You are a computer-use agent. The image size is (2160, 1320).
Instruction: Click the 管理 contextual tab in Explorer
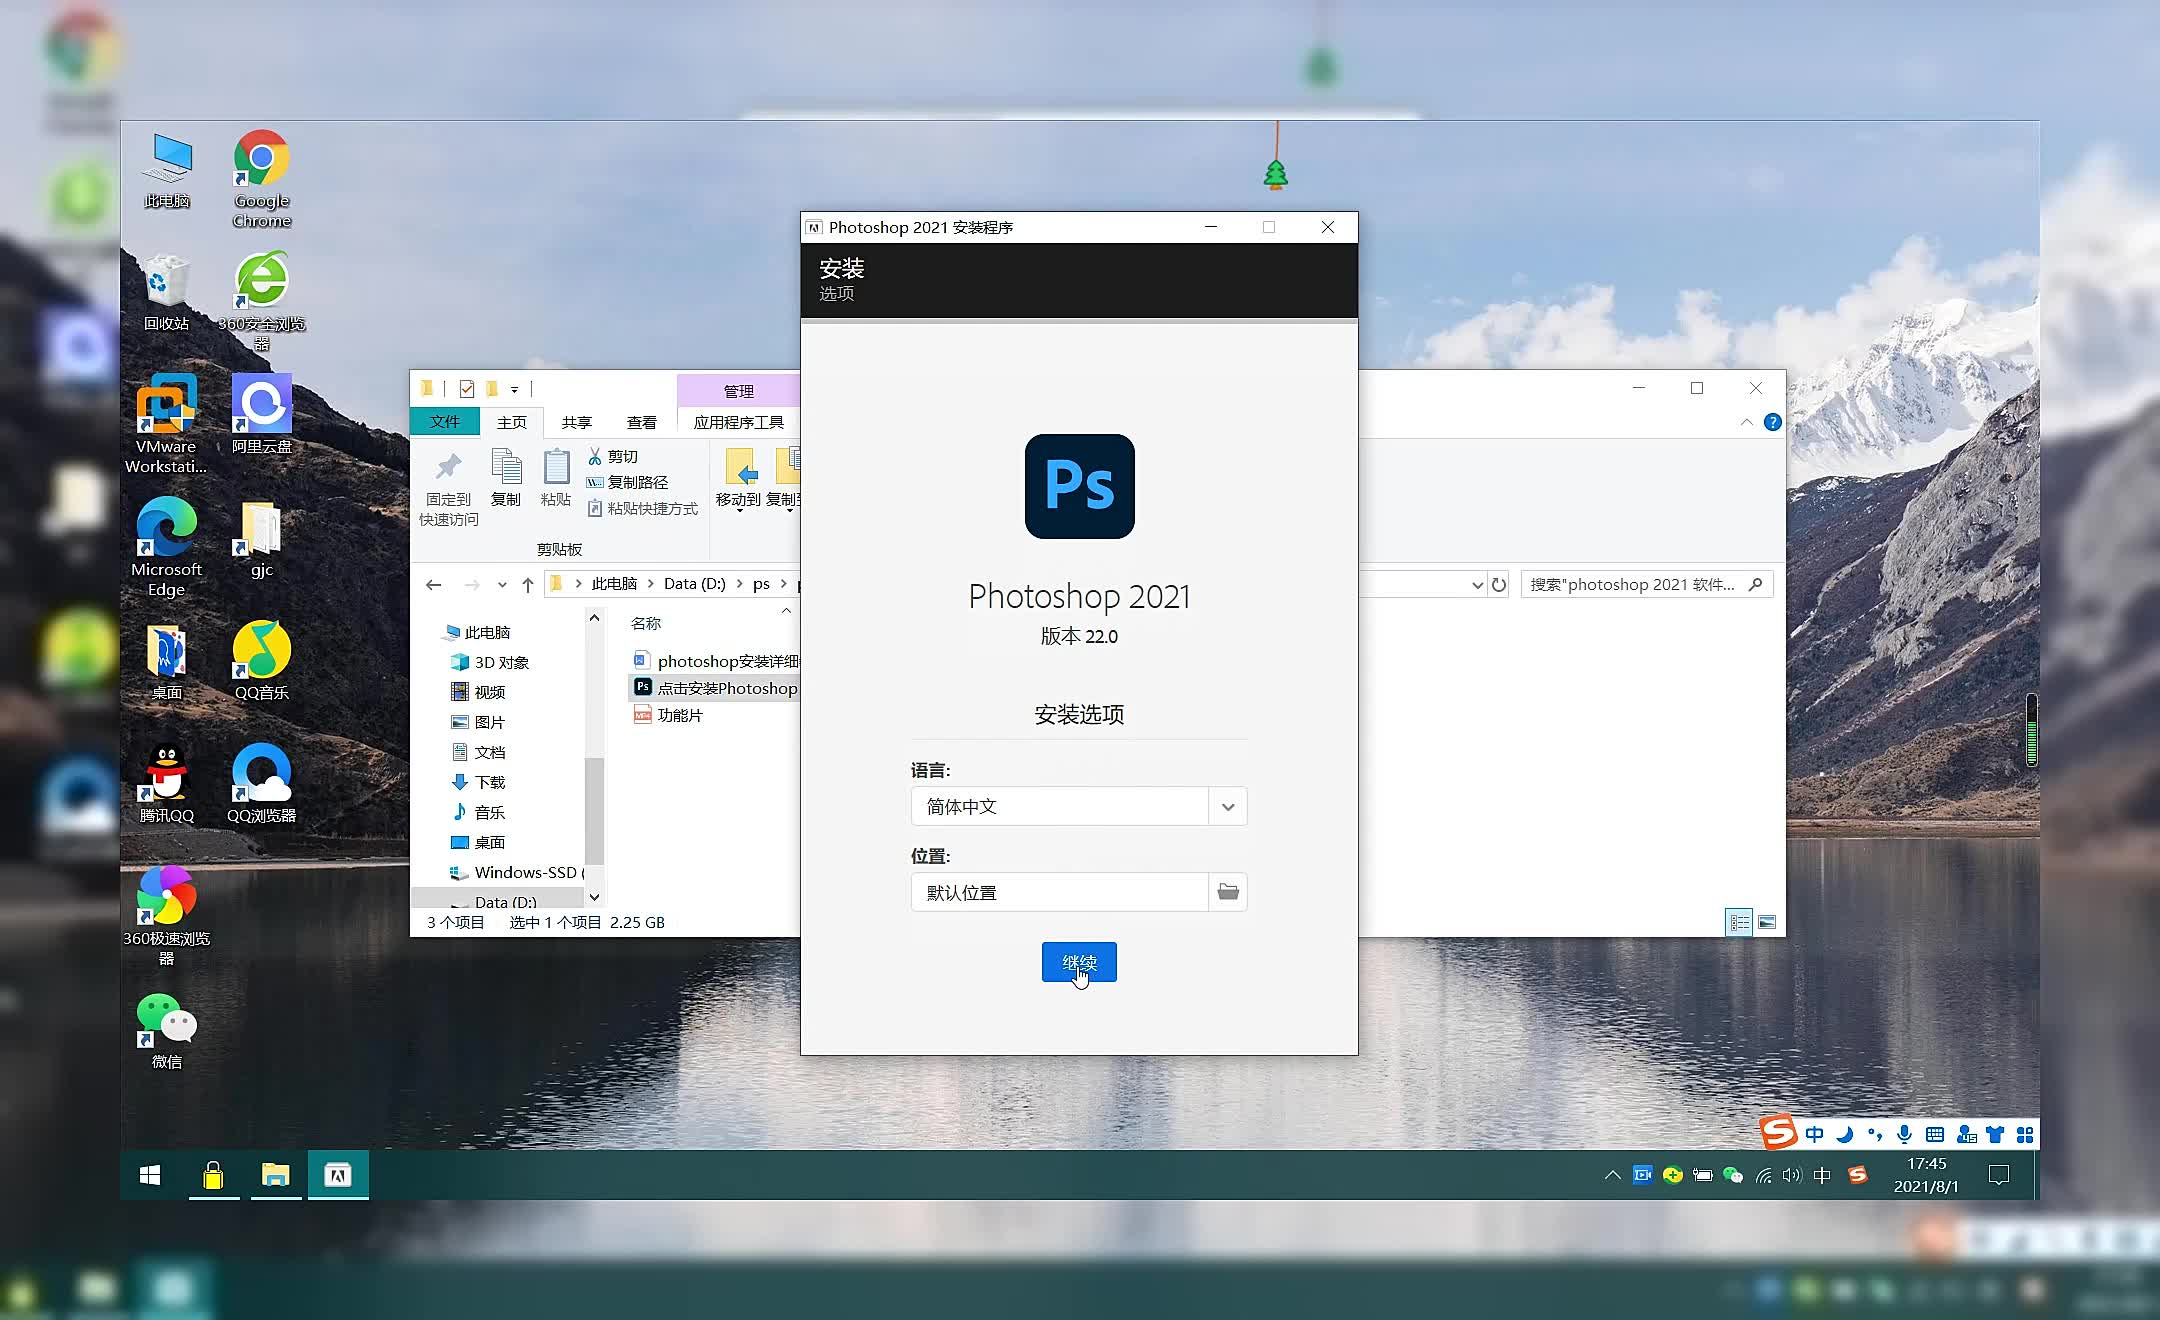click(x=739, y=391)
